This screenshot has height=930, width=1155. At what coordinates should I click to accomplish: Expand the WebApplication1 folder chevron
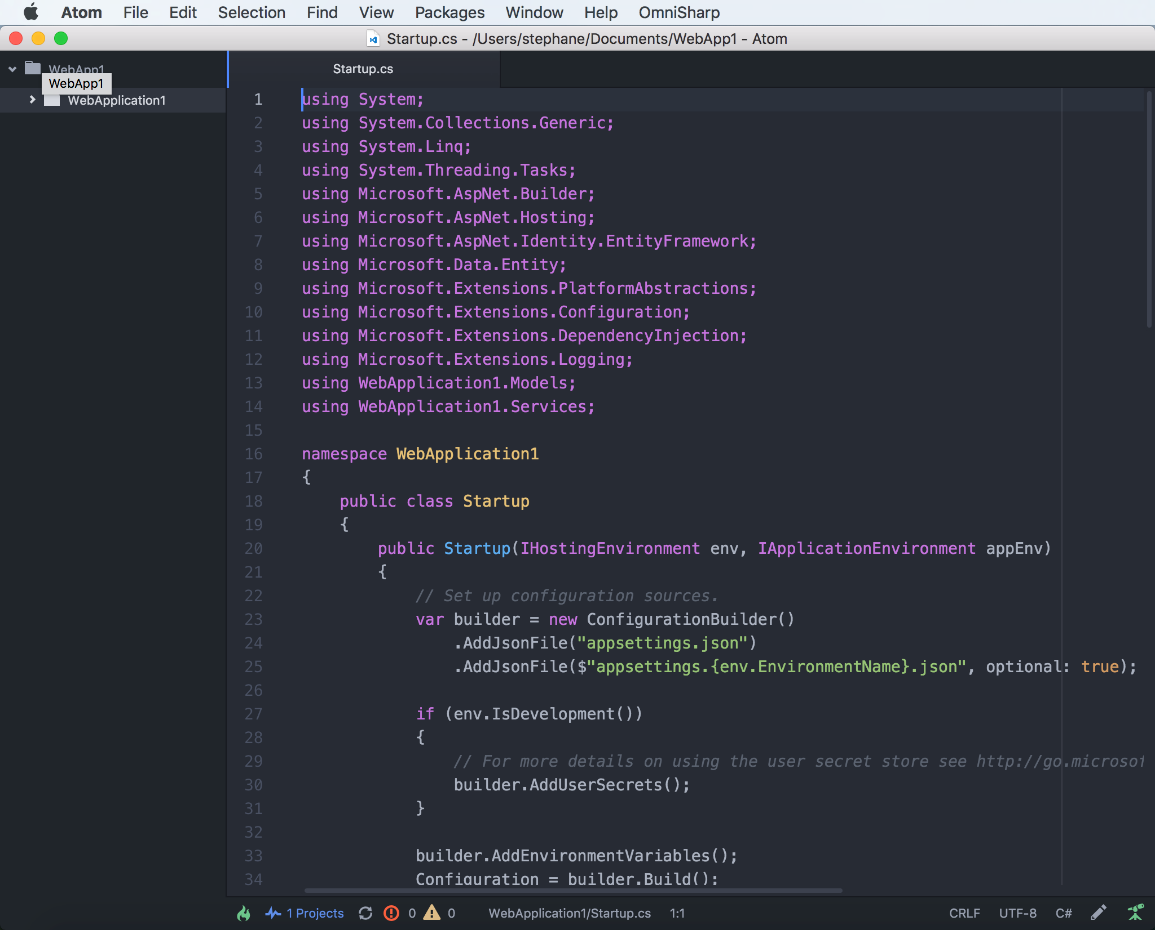click(32, 99)
